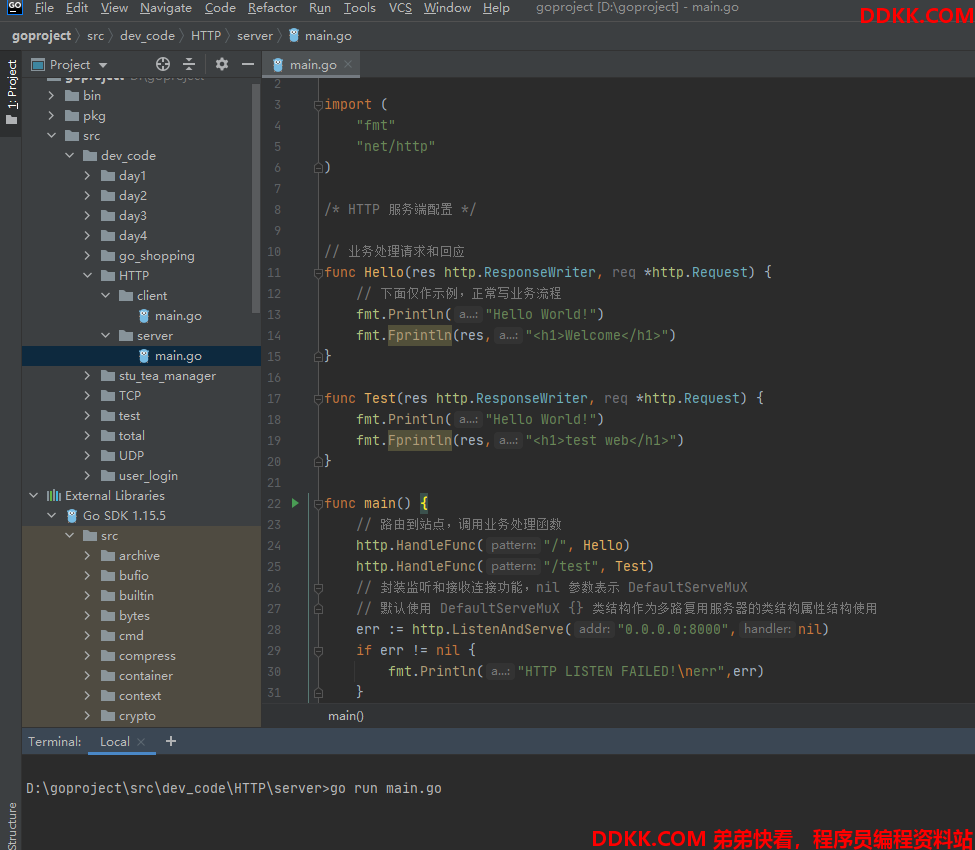Open the Window menu
The height and width of the screenshot is (850, 975).
point(447,7)
